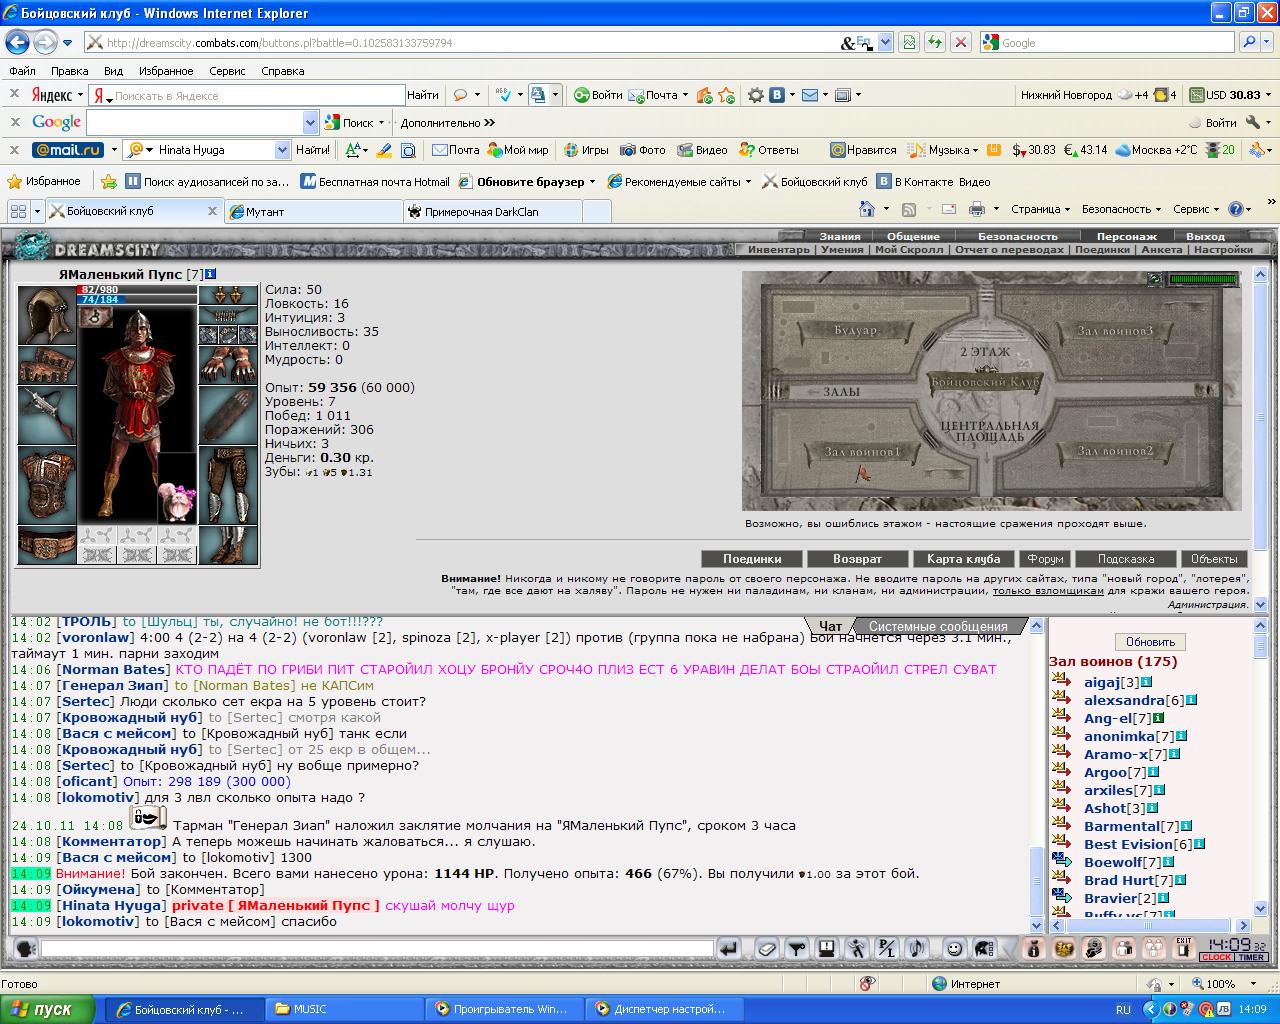Click the filter icon in chat toolbar

point(797,948)
